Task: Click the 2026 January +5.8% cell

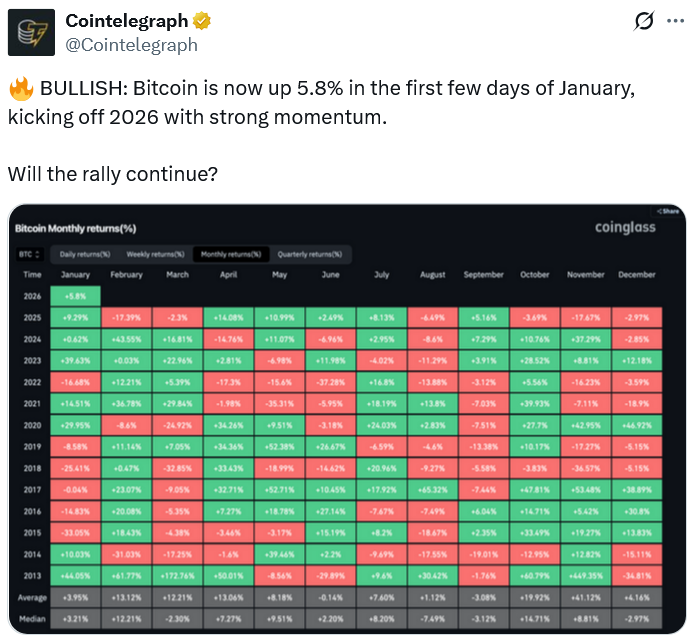Action: (x=75, y=296)
